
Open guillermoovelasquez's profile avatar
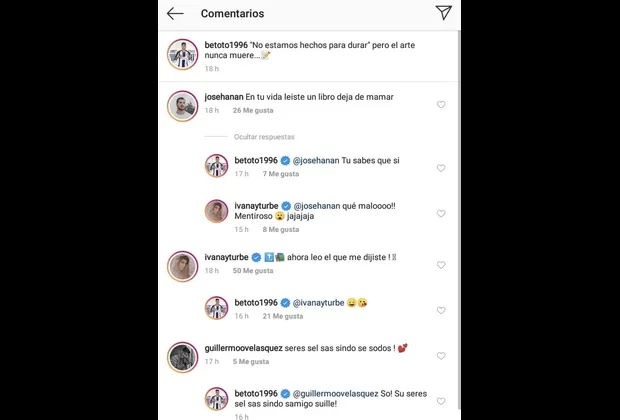[181, 355]
